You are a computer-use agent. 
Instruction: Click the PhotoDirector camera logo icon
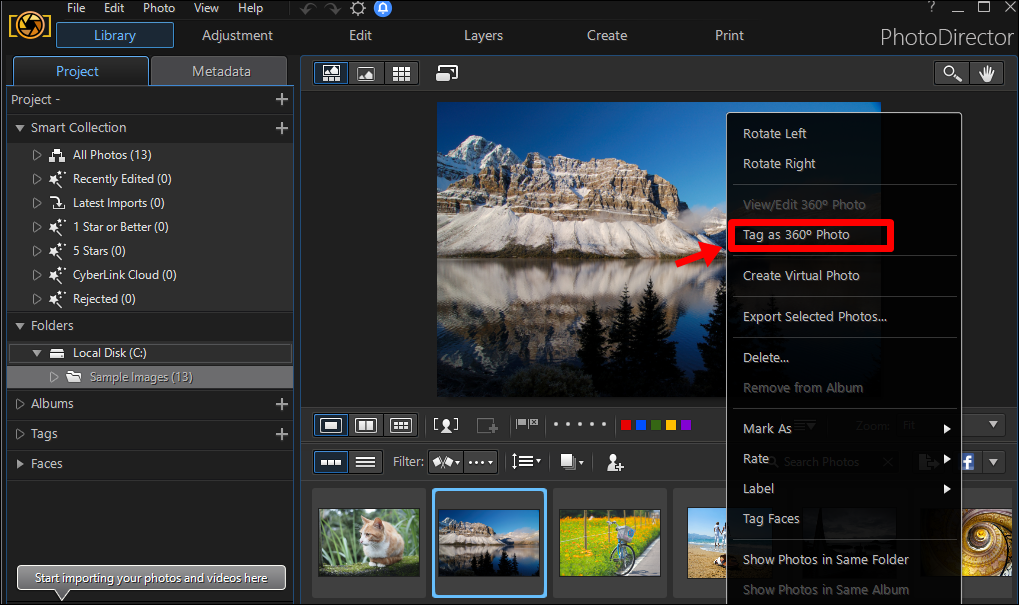point(29,26)
